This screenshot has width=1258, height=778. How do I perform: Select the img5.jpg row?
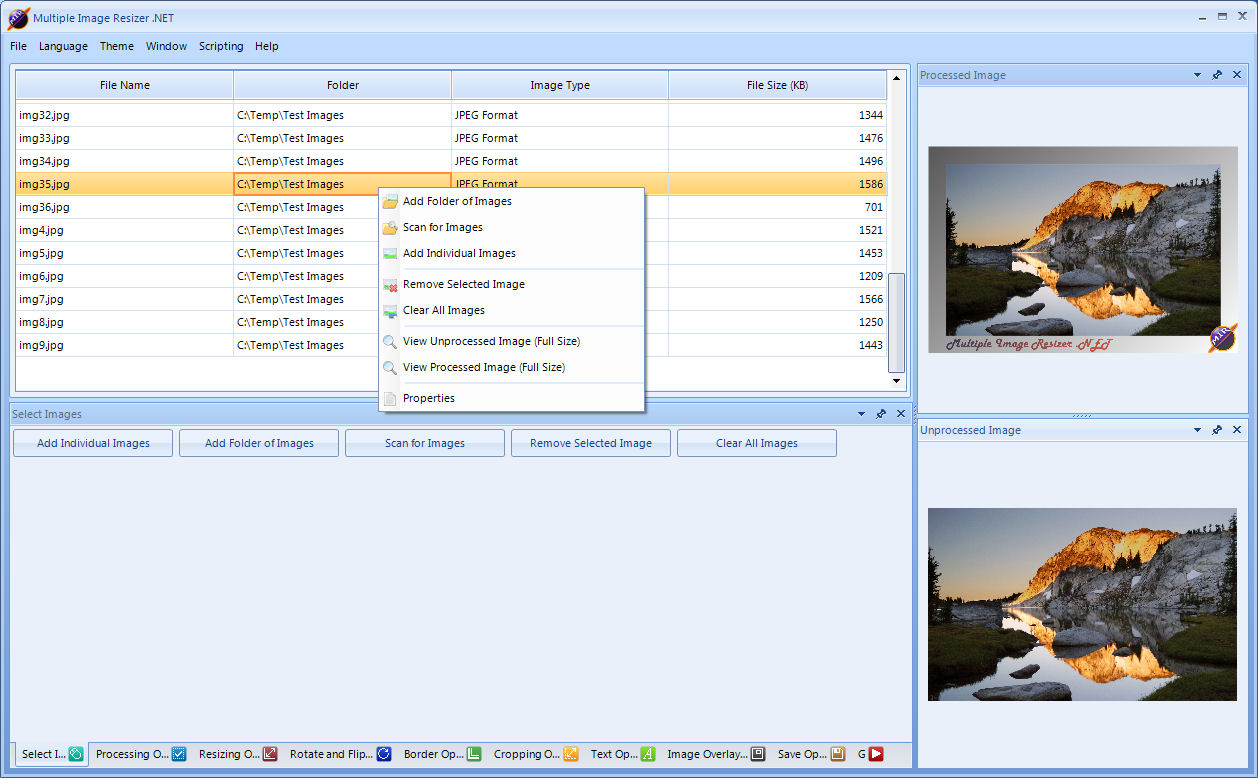(451, 253)
